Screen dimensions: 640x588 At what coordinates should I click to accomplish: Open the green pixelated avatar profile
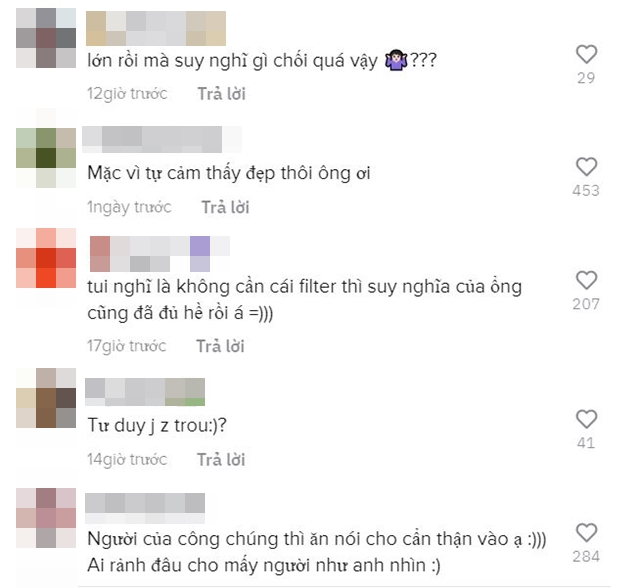pos(46,158)
